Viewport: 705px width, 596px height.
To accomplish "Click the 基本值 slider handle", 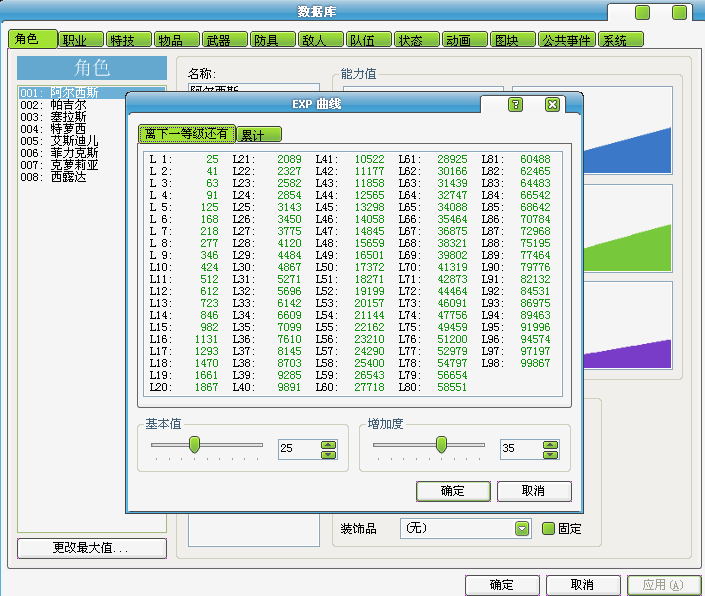I will click(194, 445).
